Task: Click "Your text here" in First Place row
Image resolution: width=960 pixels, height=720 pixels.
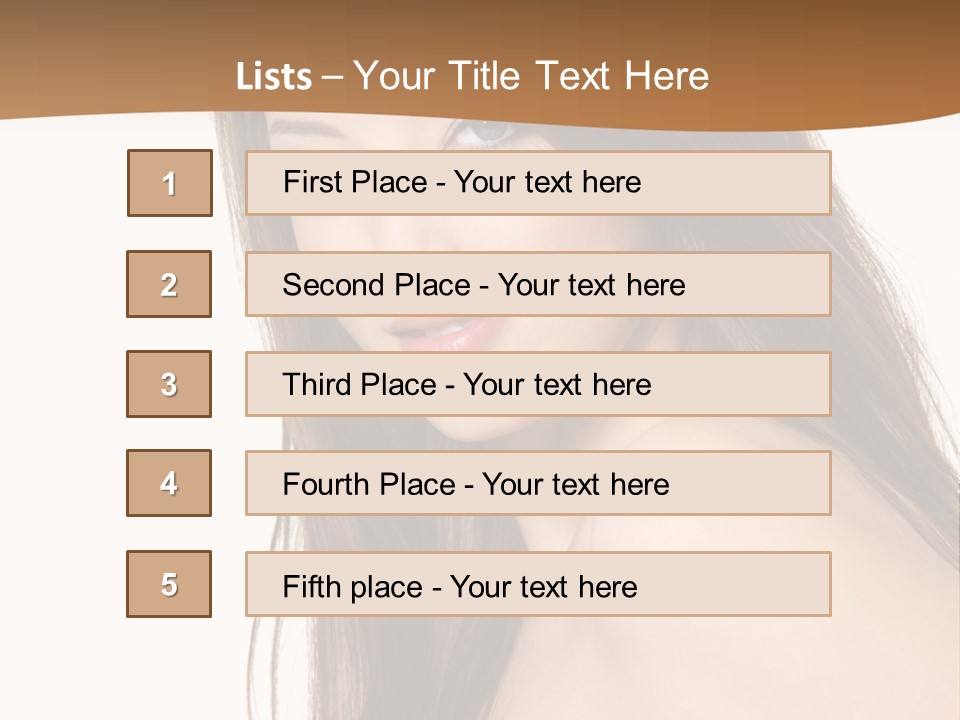Action: pos(547,182)
